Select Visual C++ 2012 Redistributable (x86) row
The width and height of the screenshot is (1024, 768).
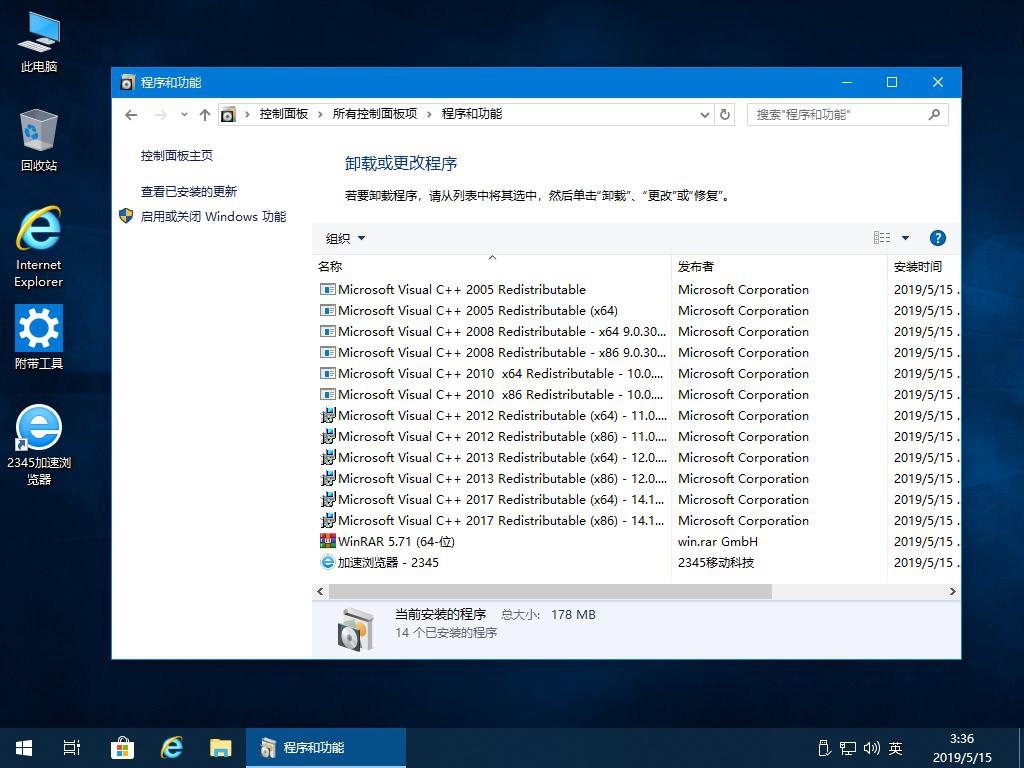click(x=636, y=436)
